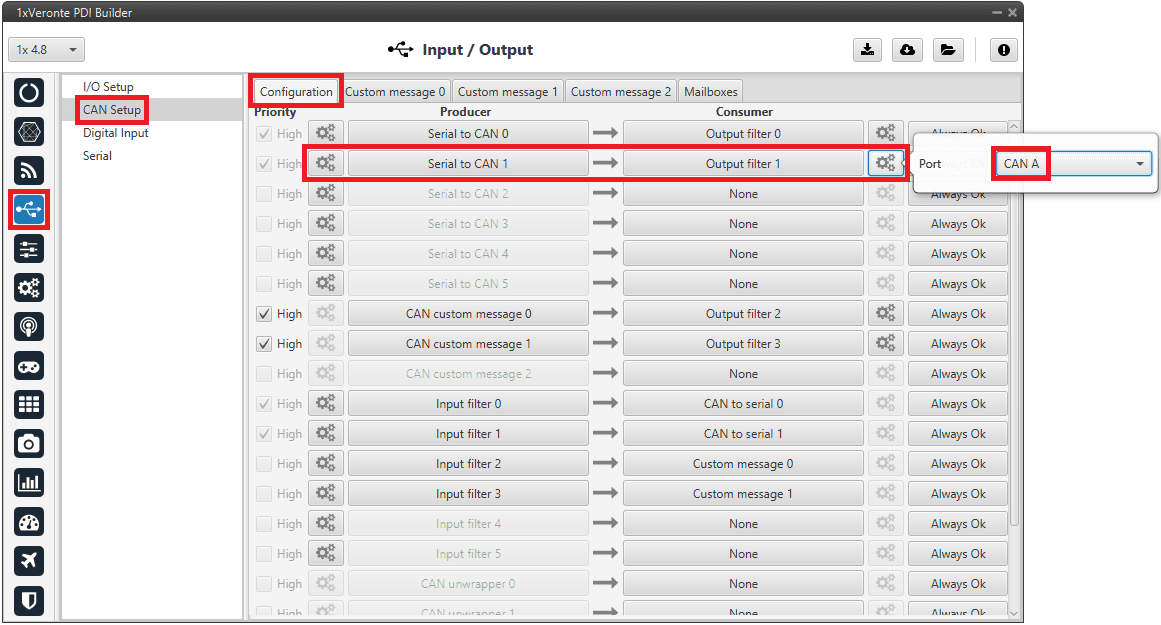Open the Custom message 1 tab
Screen dimensions: 1161x625
click(508, 92)
